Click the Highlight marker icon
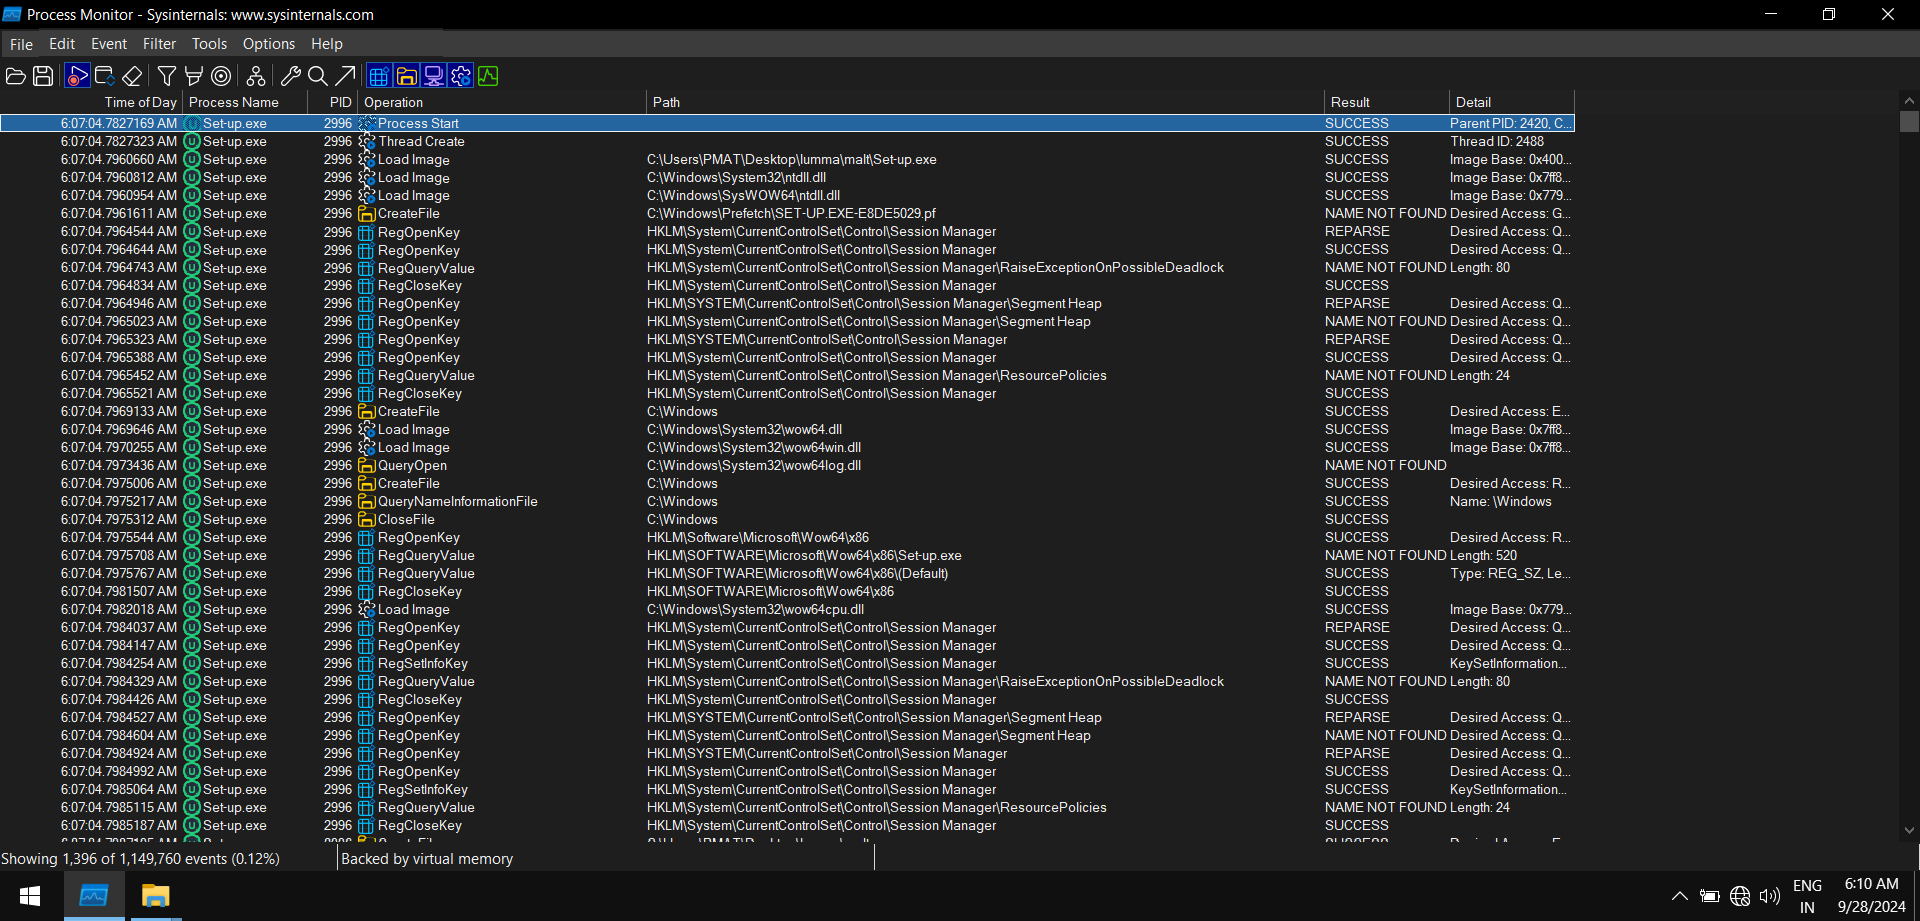Screen dimensions: 1920x921 [194, 76]
